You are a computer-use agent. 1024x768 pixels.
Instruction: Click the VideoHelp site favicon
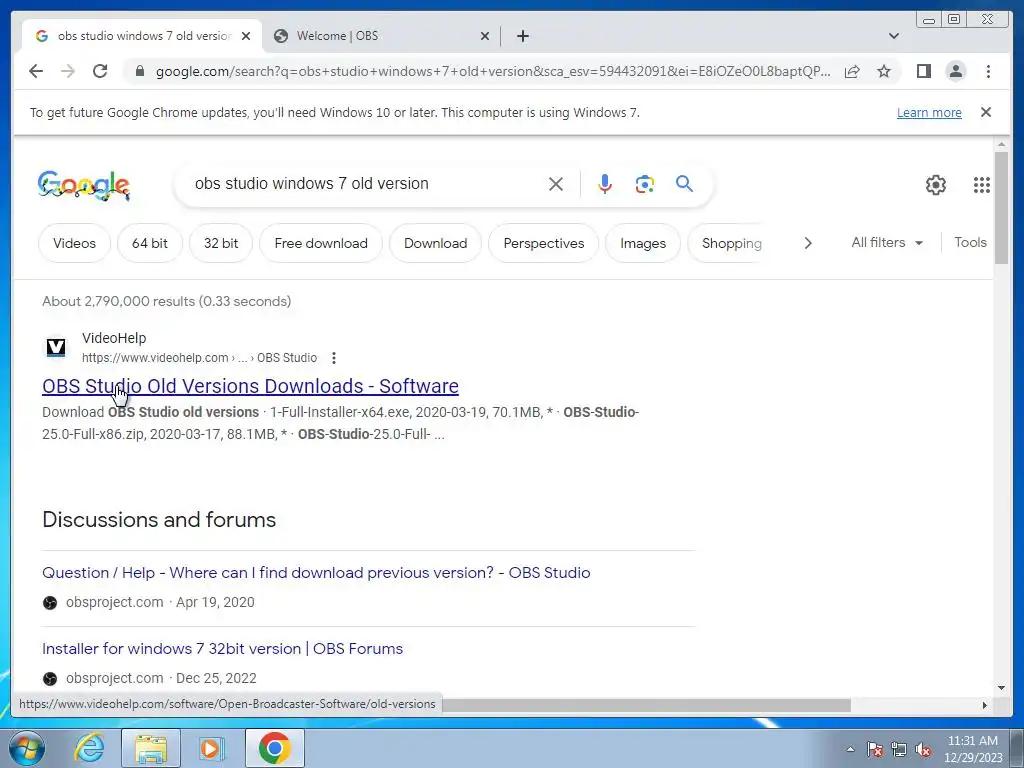pos(56,347)
